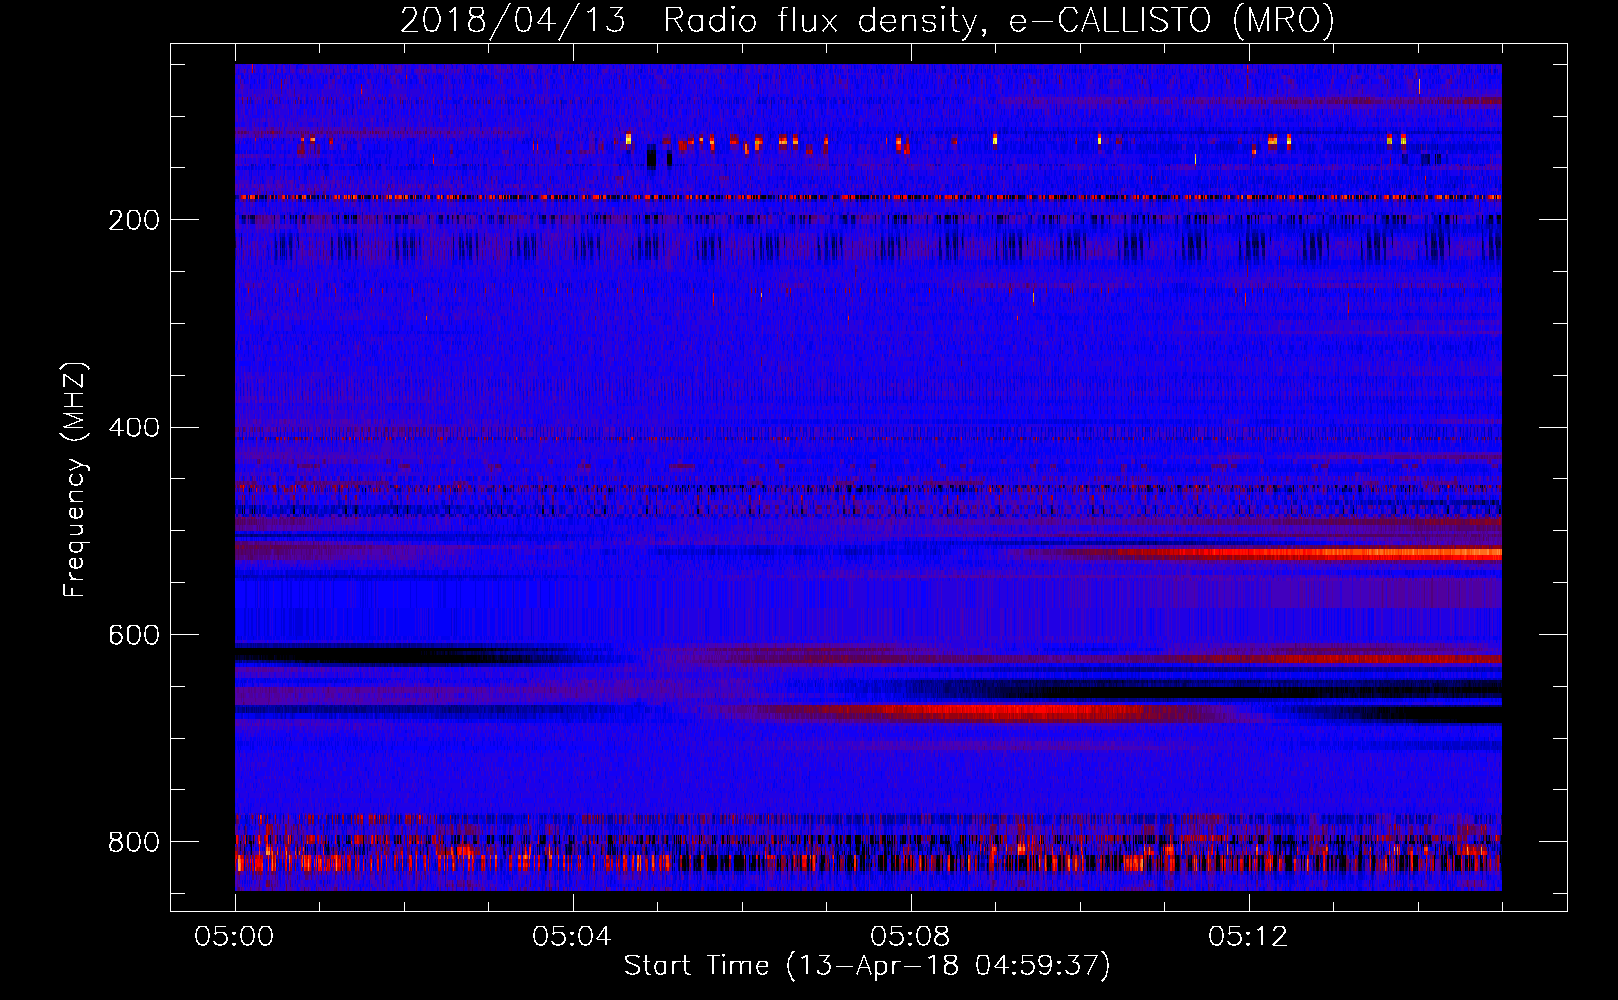The image size is (1618, 1000).
Task: Click the 'Start Time (13-Apr-18 04:59:37)' label
Action: tap(867, 966)
